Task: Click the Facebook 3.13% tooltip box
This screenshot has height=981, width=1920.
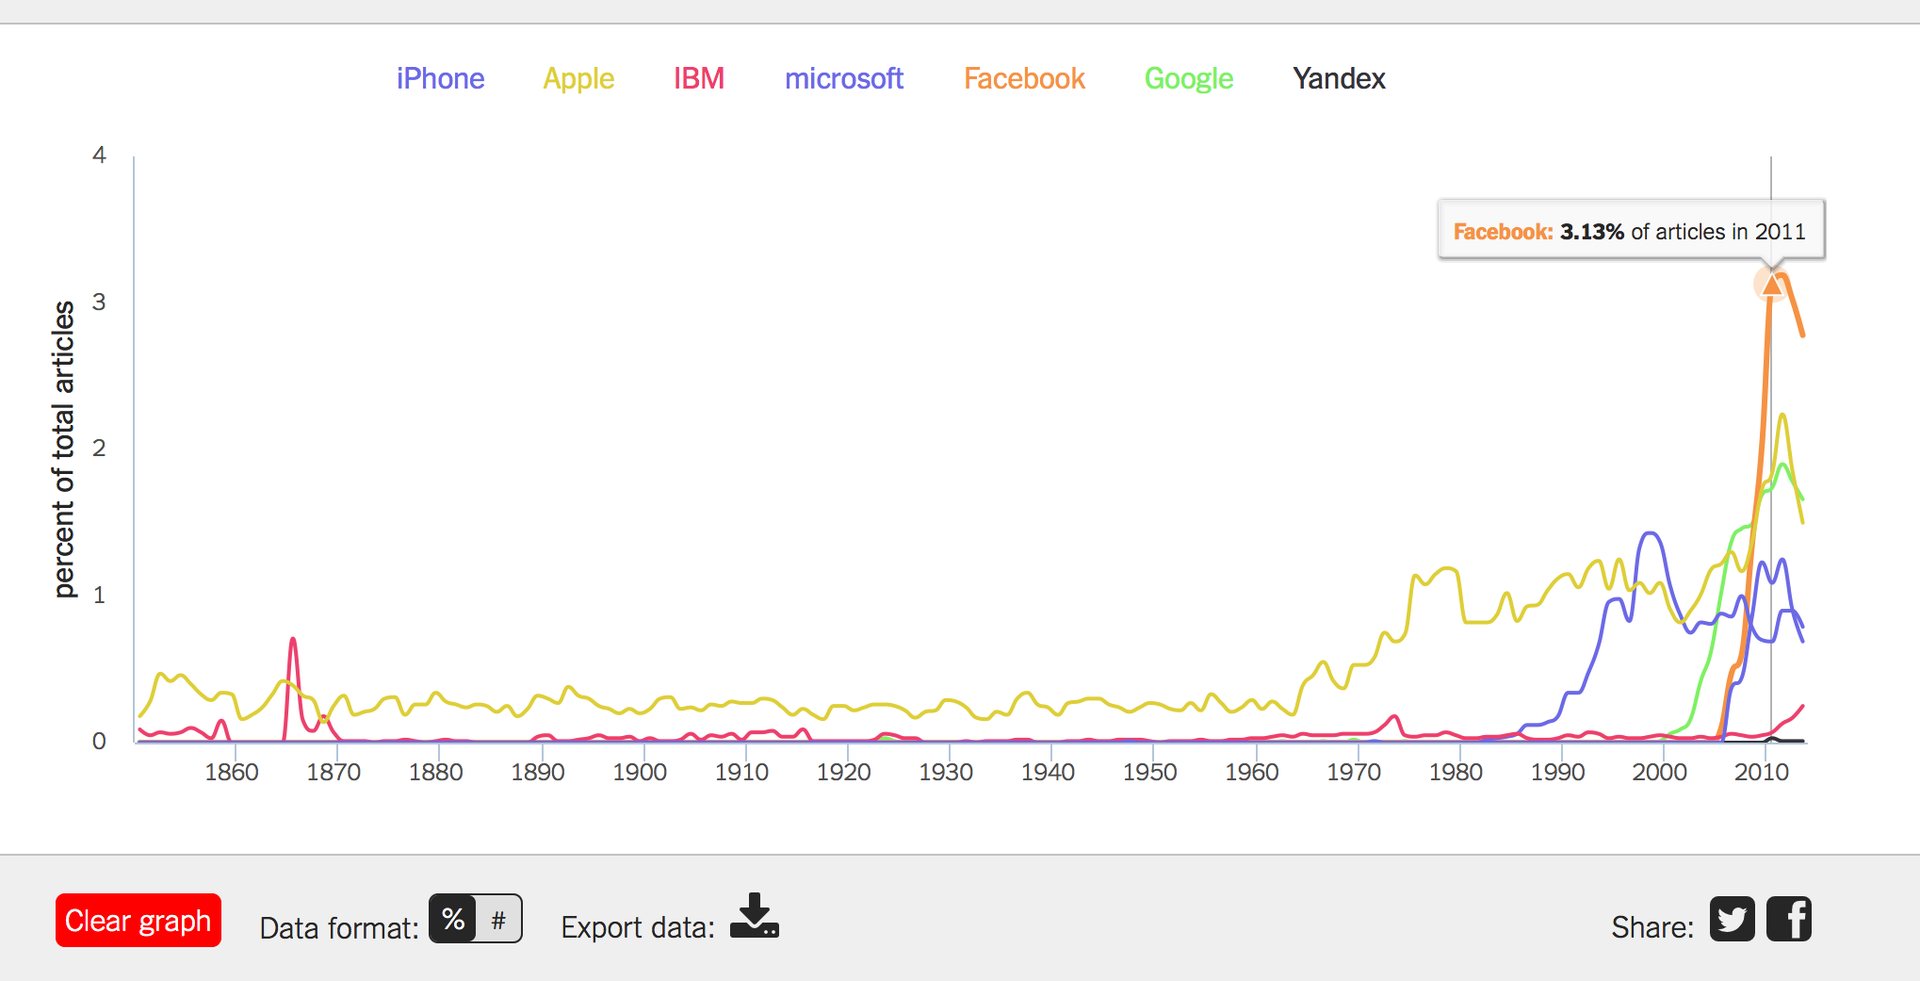Action: pyautogui.click(x=1630, y=231)
